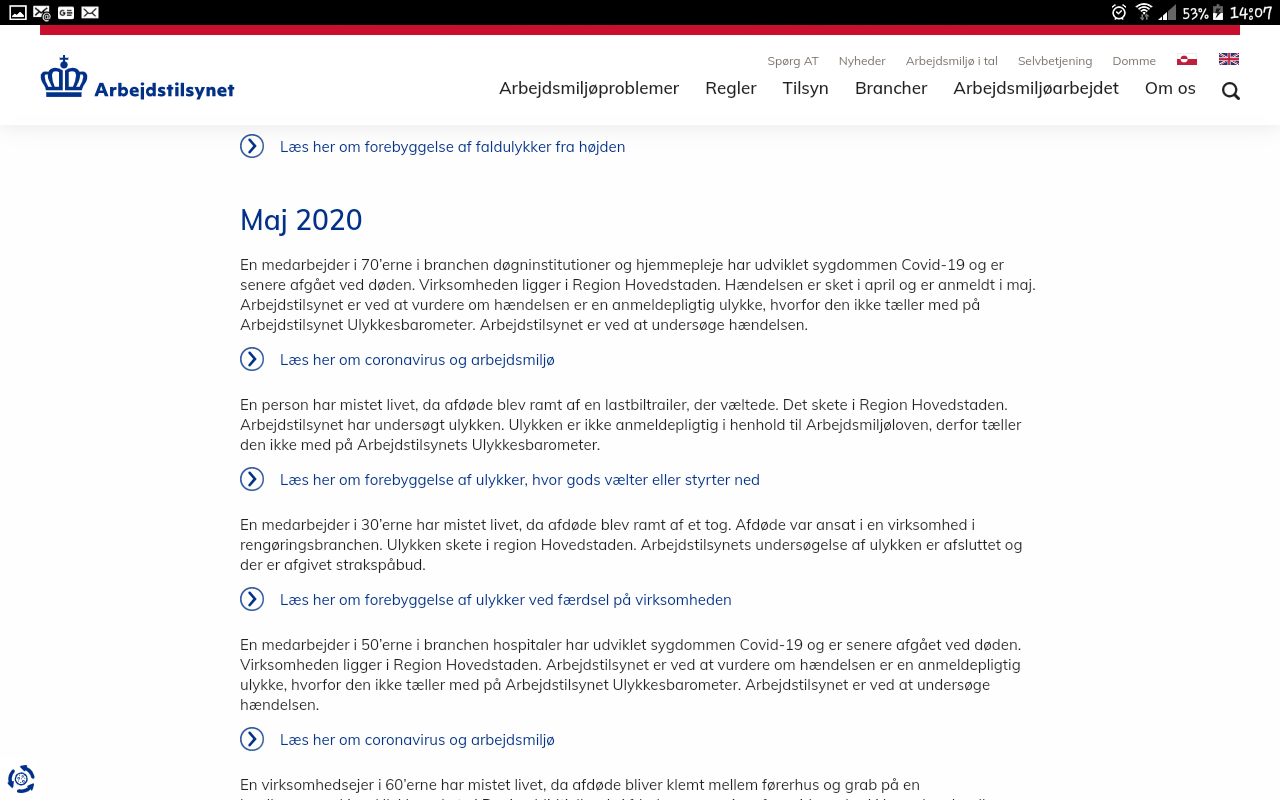1280x800 pixels.
Task: Open Arbejdsmiljø i tal link
Action: point(952,61)
